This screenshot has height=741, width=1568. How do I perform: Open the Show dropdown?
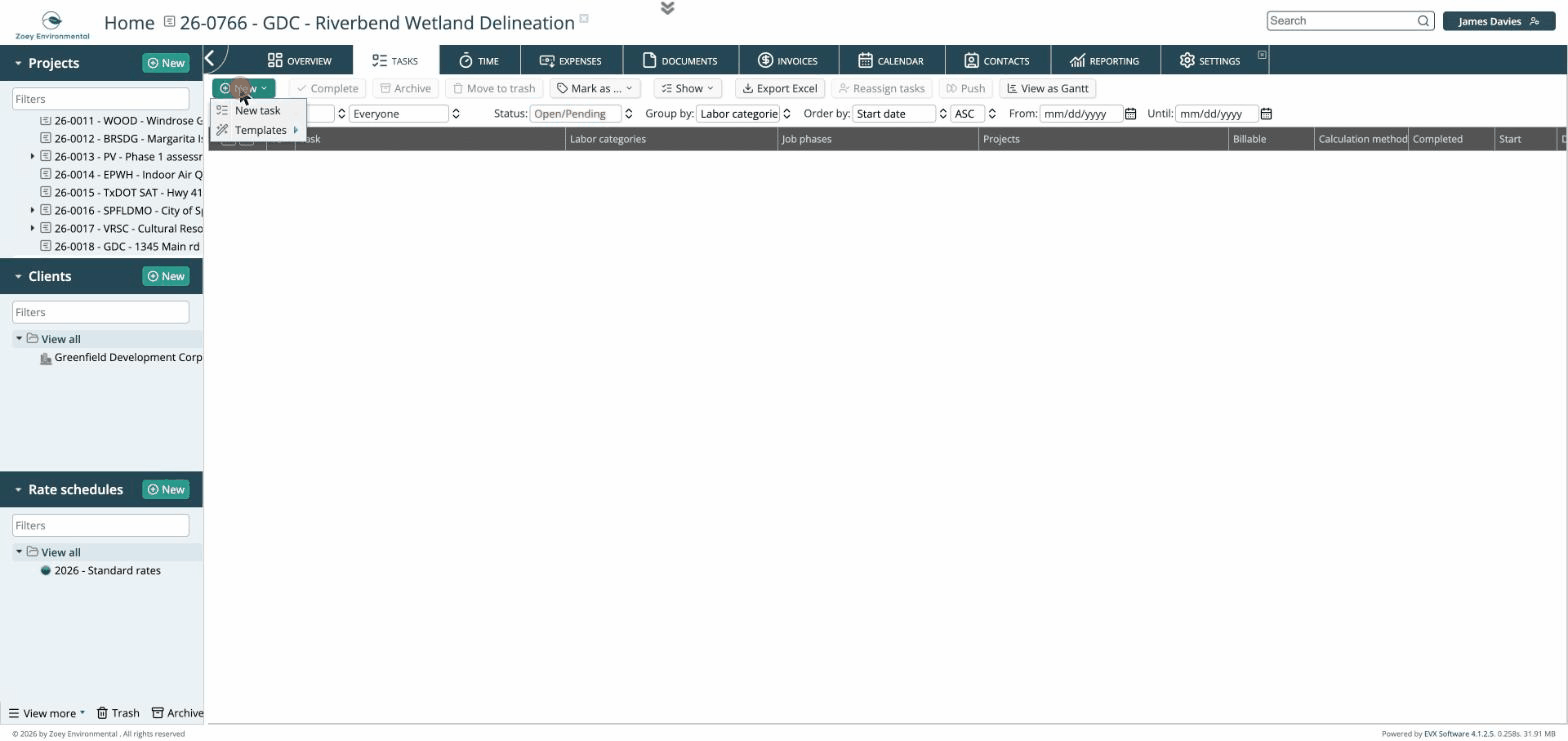click(x=687, y=88)
